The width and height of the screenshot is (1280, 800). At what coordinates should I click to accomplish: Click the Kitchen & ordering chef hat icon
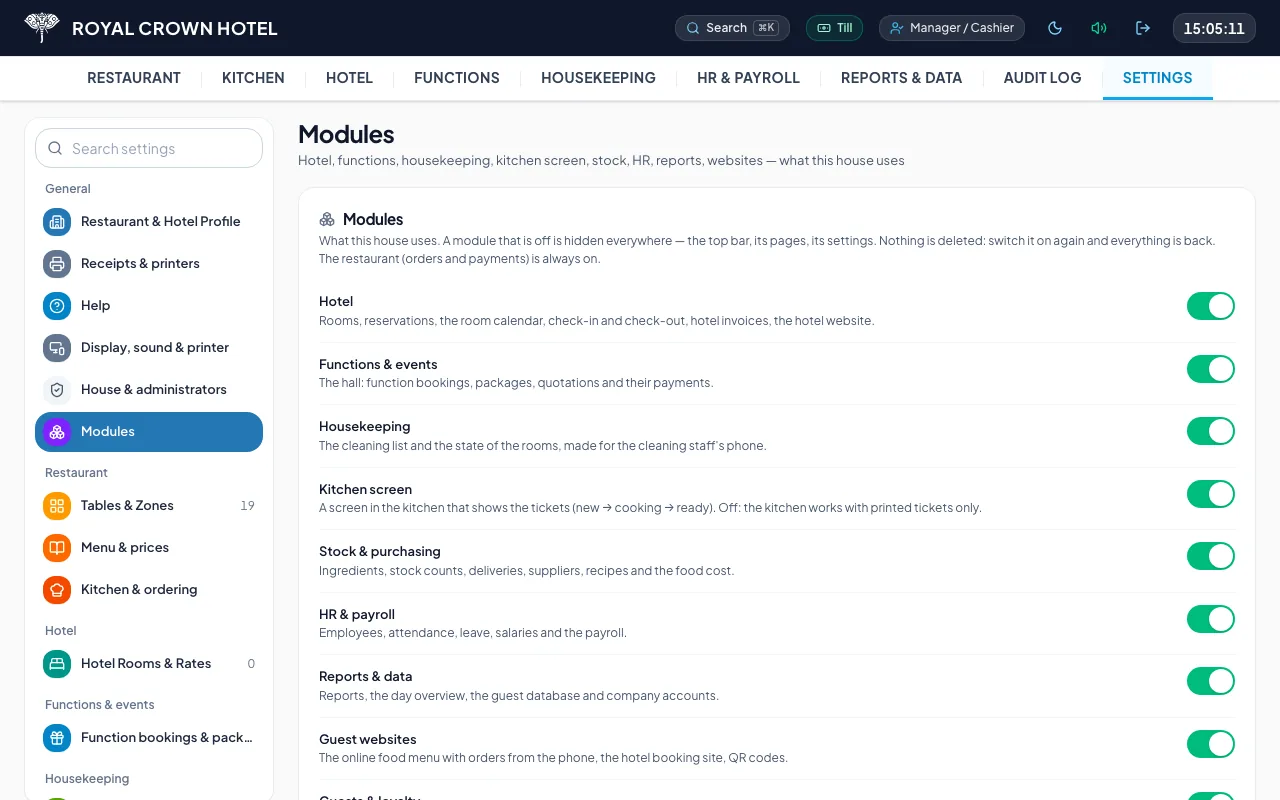point(57,590)
